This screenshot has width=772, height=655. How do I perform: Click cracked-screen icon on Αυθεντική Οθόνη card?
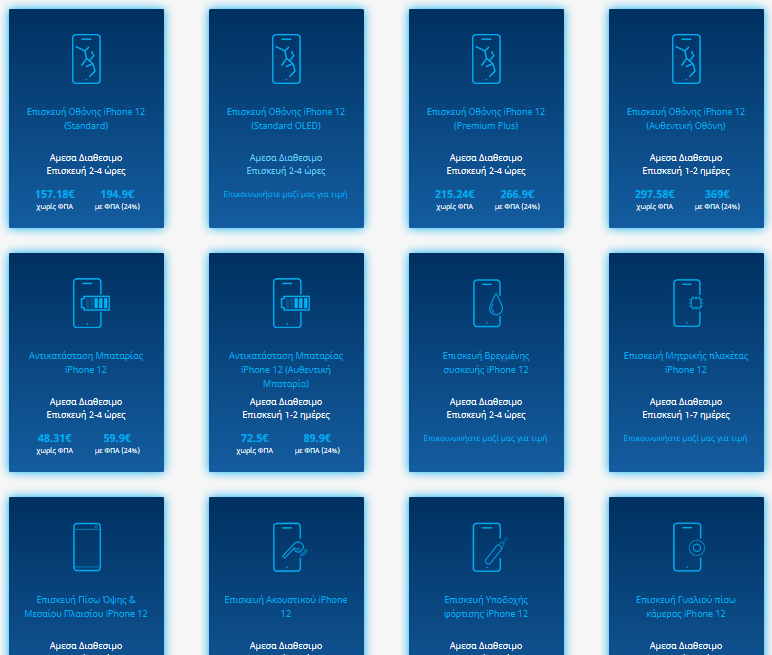[686, 59]
